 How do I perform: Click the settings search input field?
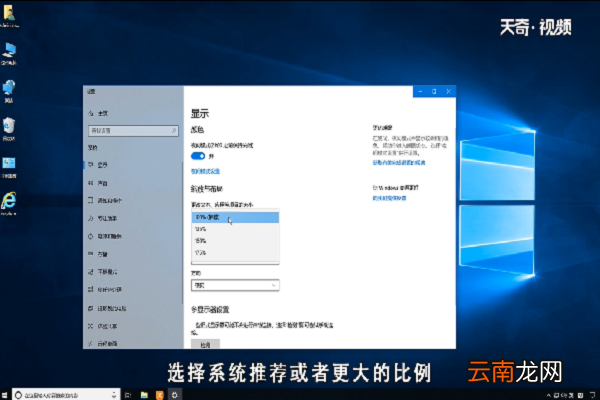(133, 131)
